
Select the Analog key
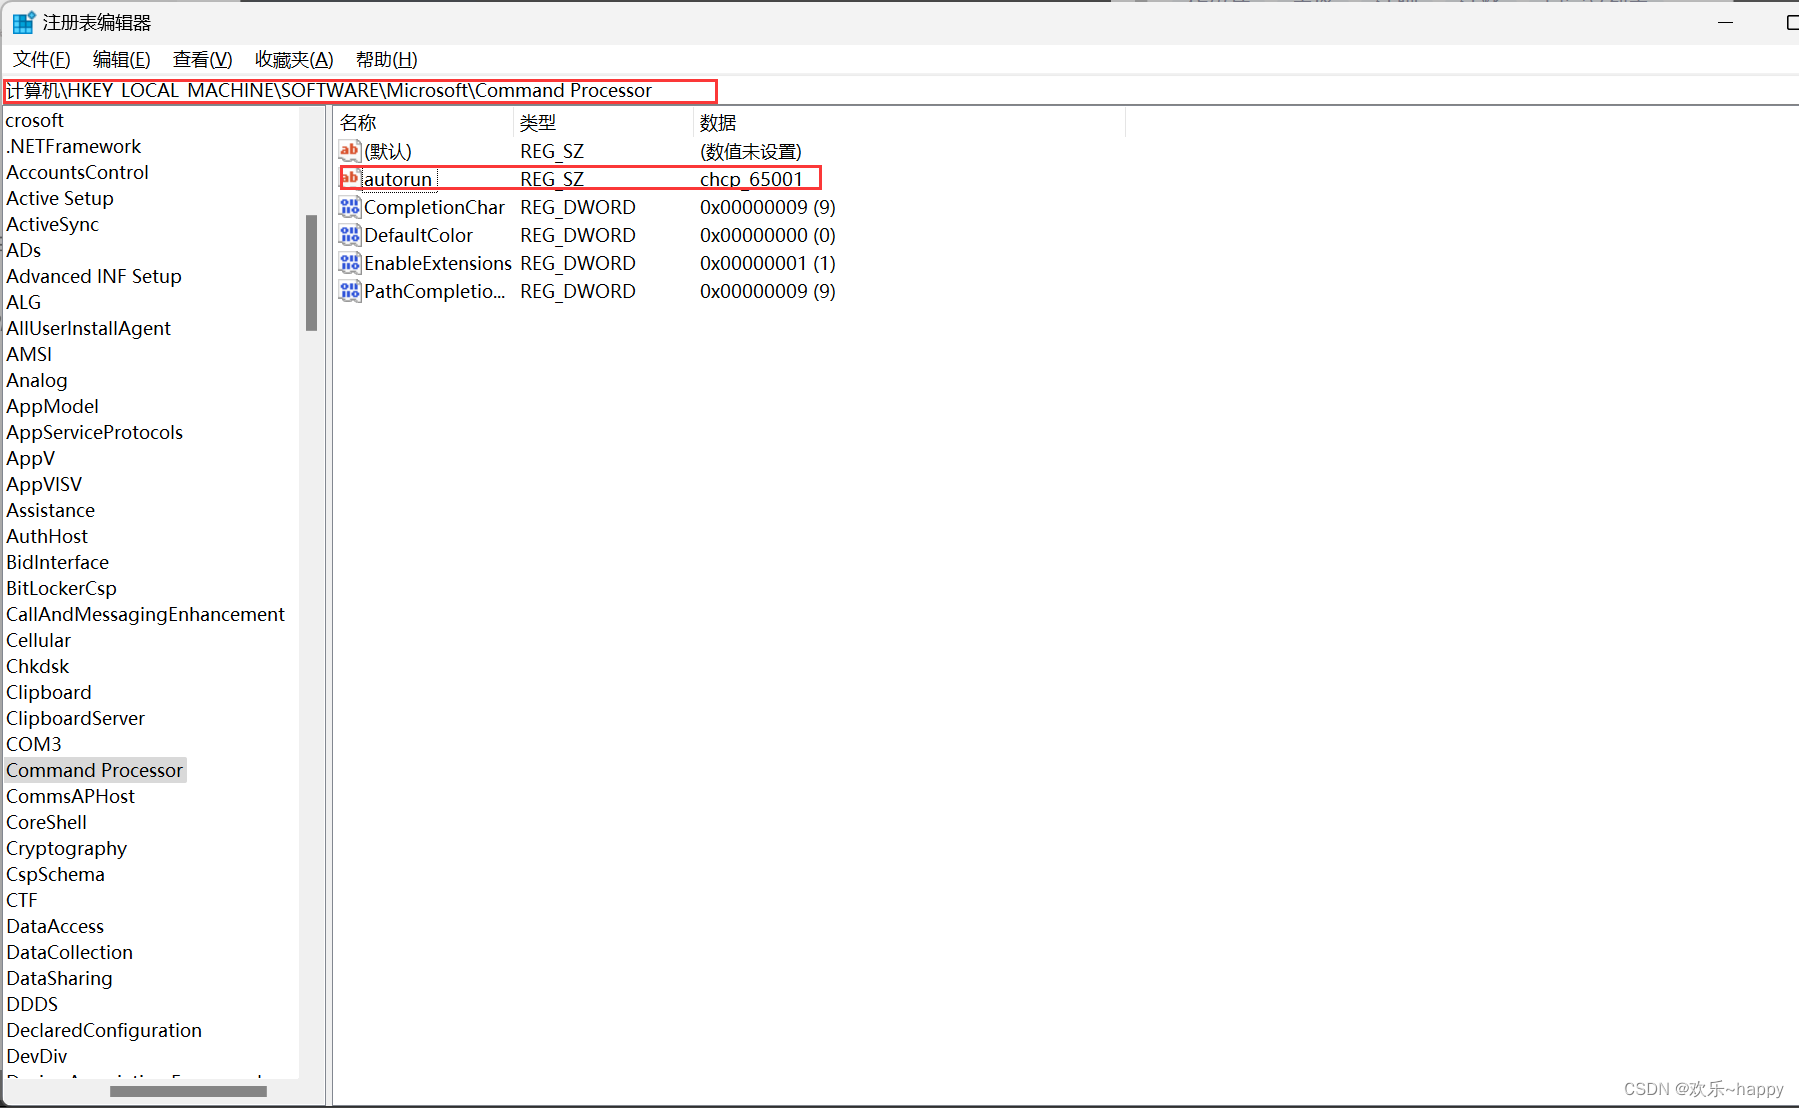37,380
